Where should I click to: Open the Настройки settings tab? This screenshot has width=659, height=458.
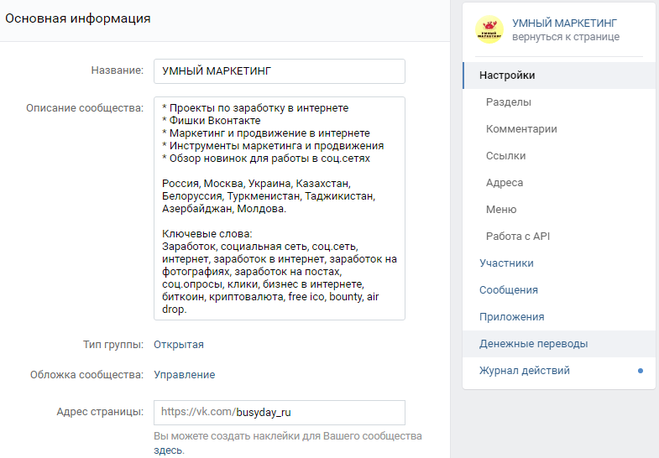[507, 75]
